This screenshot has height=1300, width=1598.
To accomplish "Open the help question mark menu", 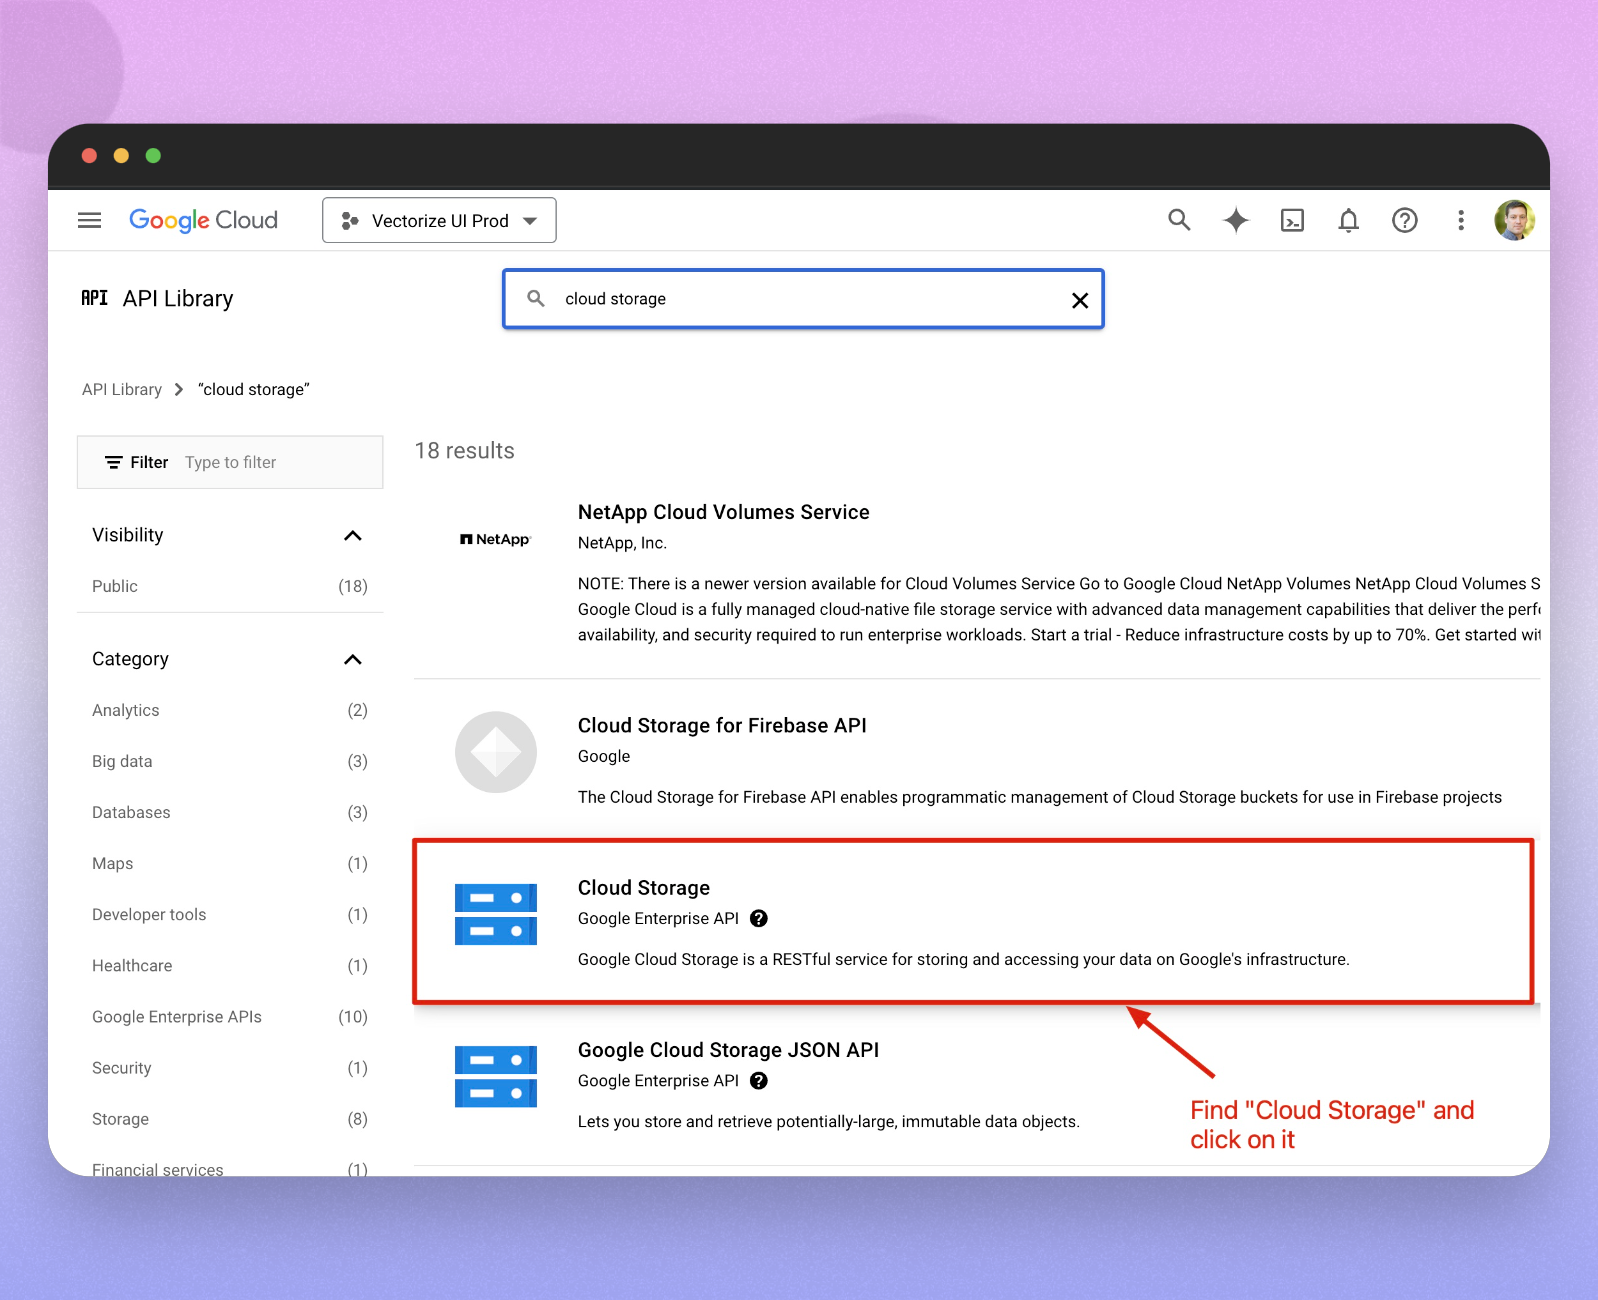I will [1404, 220].
